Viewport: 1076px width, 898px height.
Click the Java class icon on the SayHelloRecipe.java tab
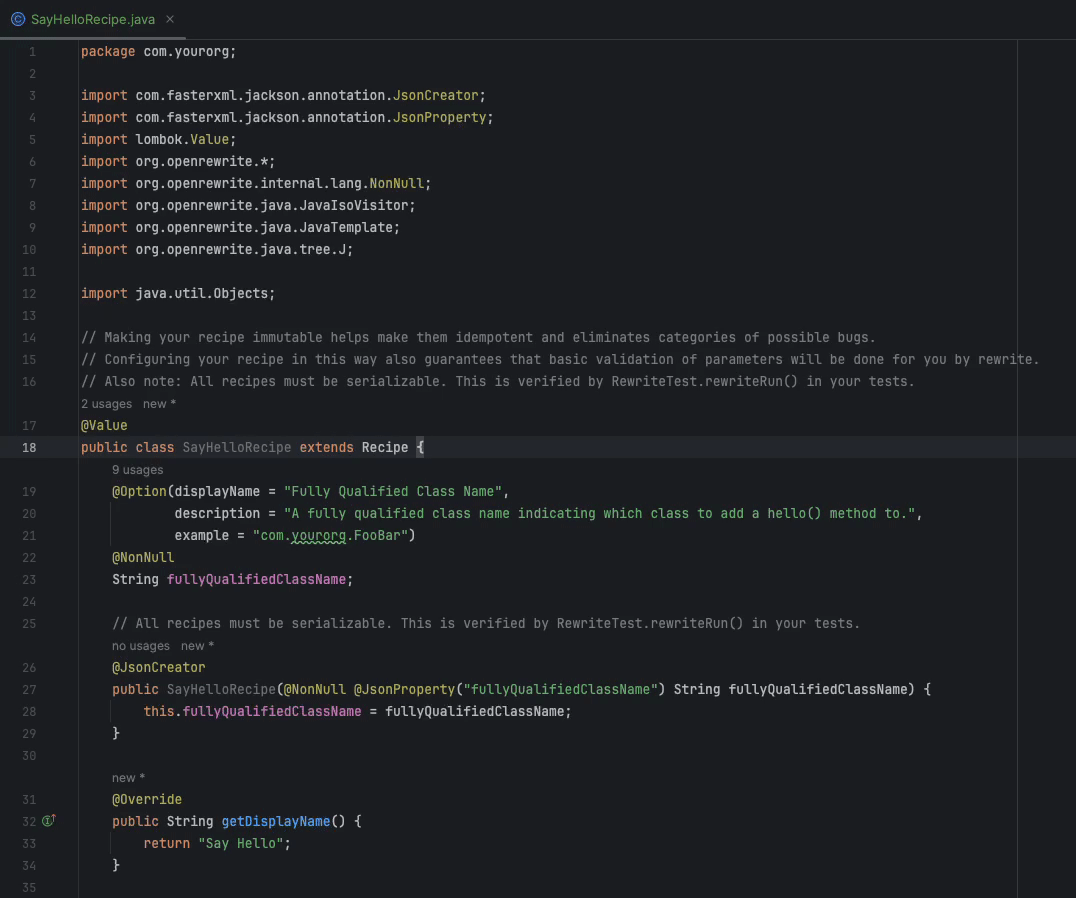[18, 19]
